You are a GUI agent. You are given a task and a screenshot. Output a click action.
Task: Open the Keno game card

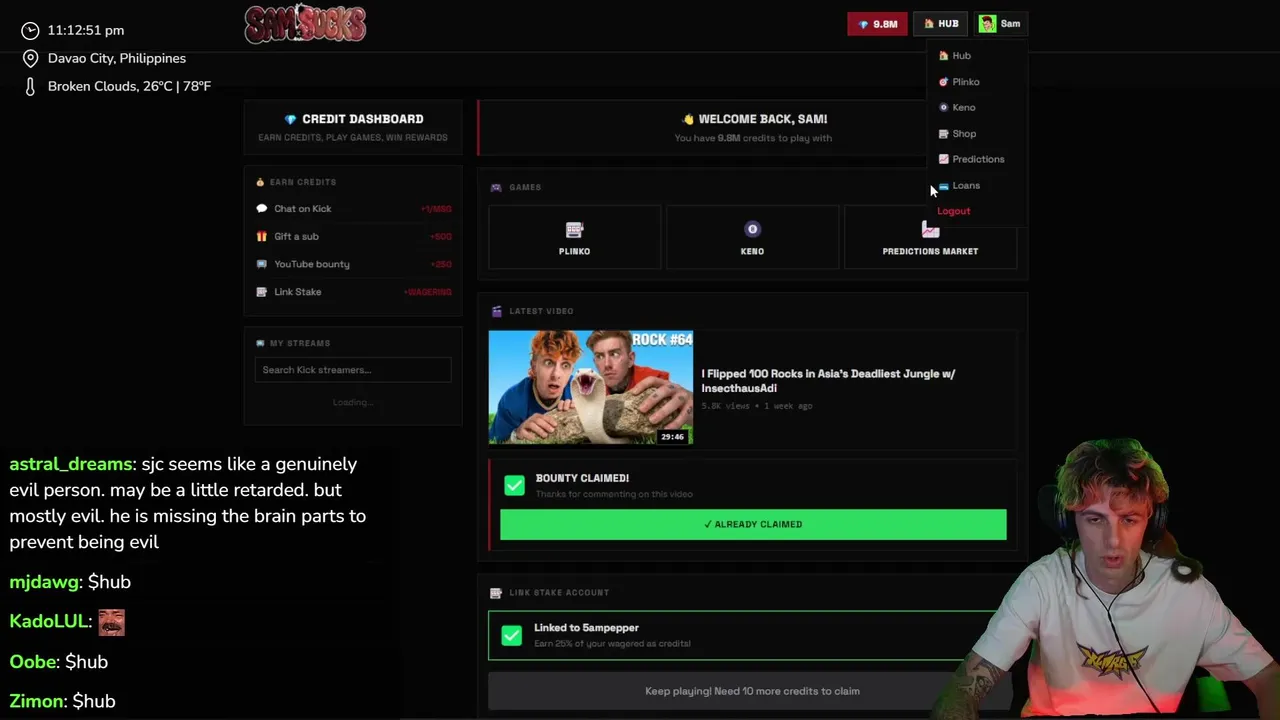click(x=752, y=237)
